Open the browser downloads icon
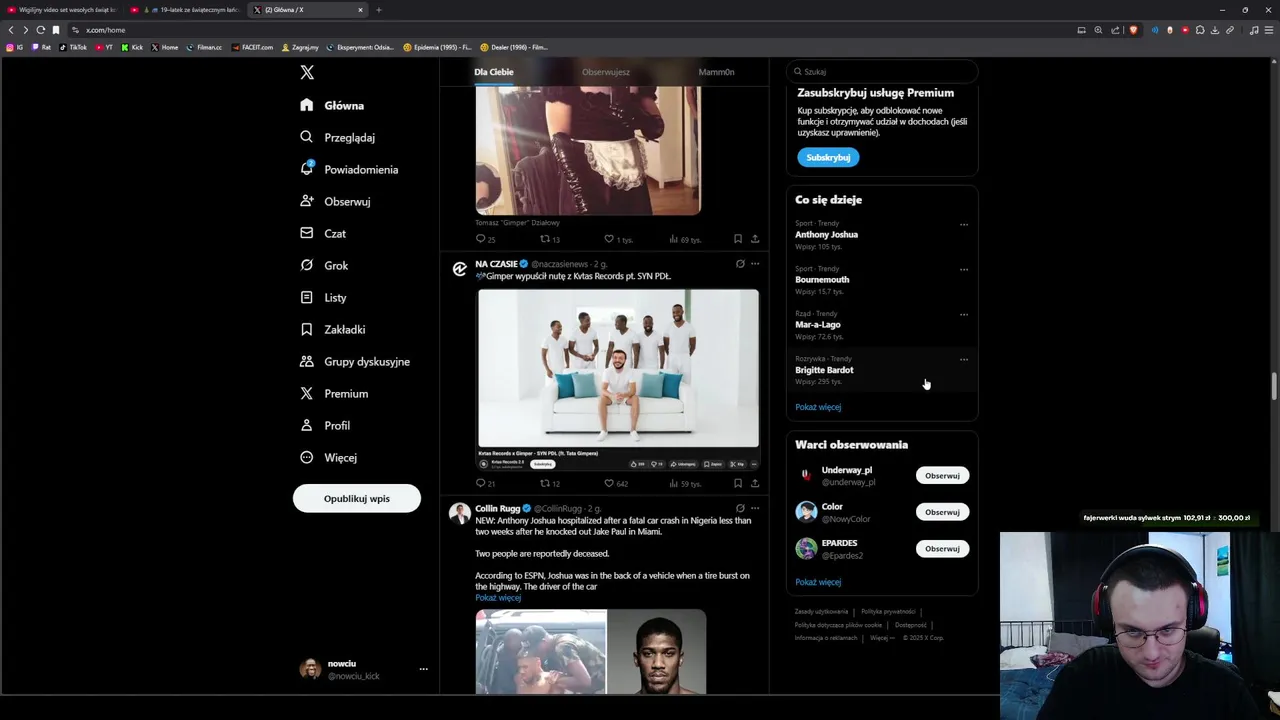1280x720 pixels. 1215,30
